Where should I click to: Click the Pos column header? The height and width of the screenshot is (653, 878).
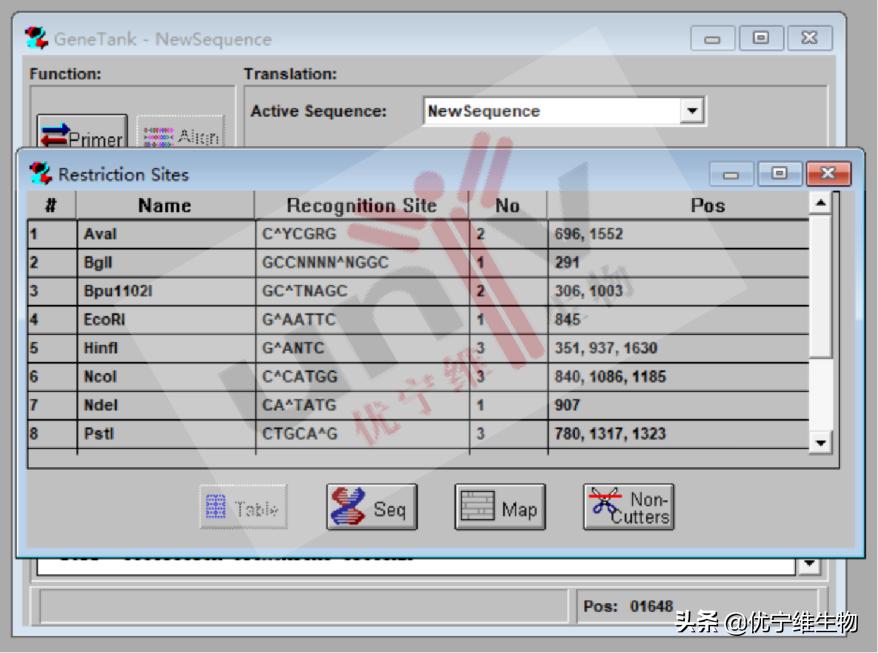(x=707, y=206)
